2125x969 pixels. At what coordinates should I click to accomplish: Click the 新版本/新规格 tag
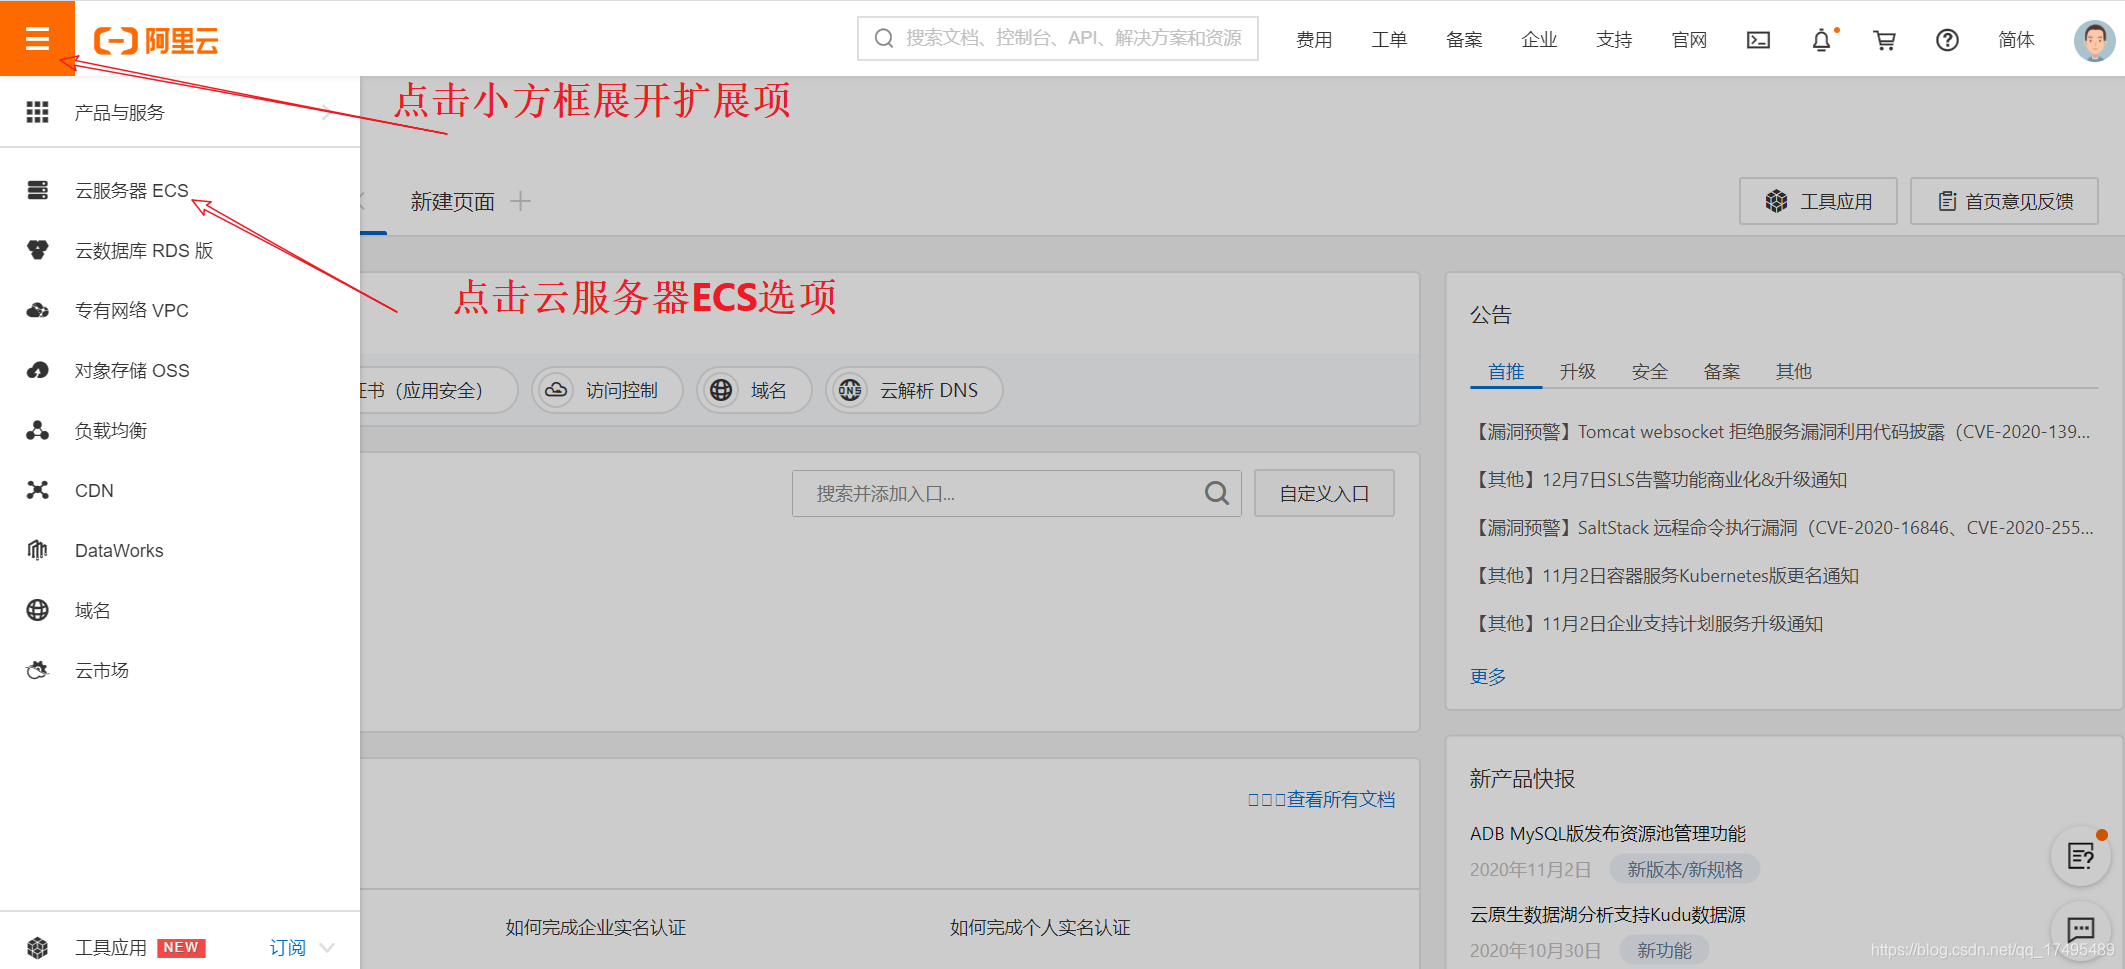pyautogui.click(x=1685, y=869)
